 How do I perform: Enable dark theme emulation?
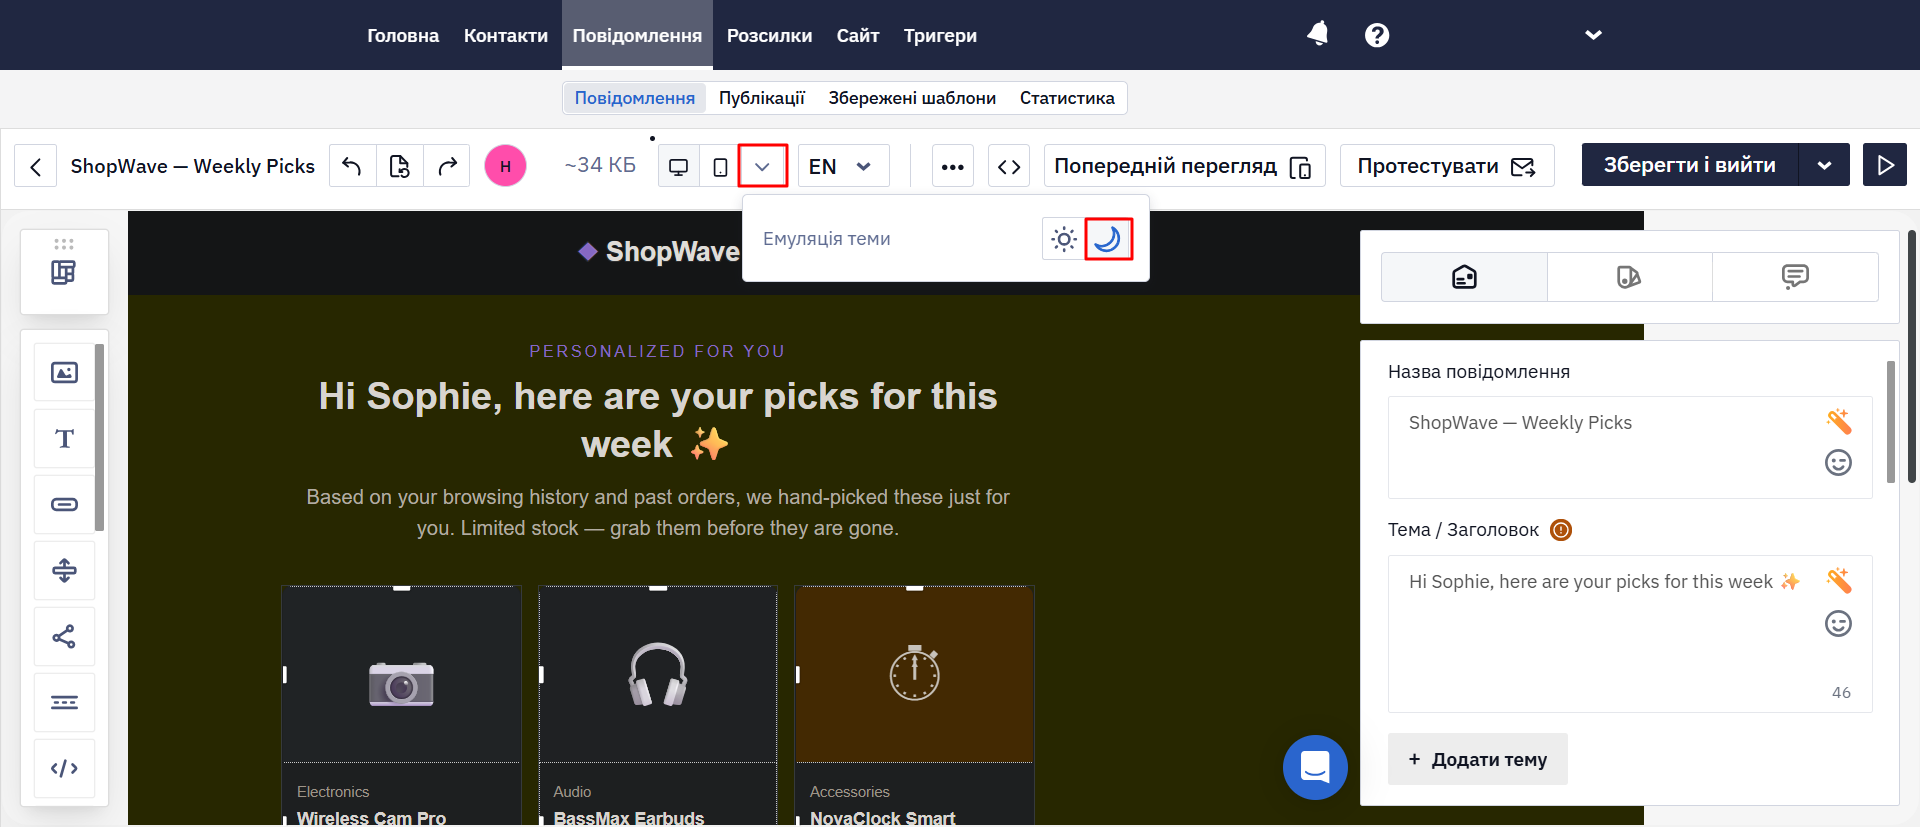(x=1108, y=239)
